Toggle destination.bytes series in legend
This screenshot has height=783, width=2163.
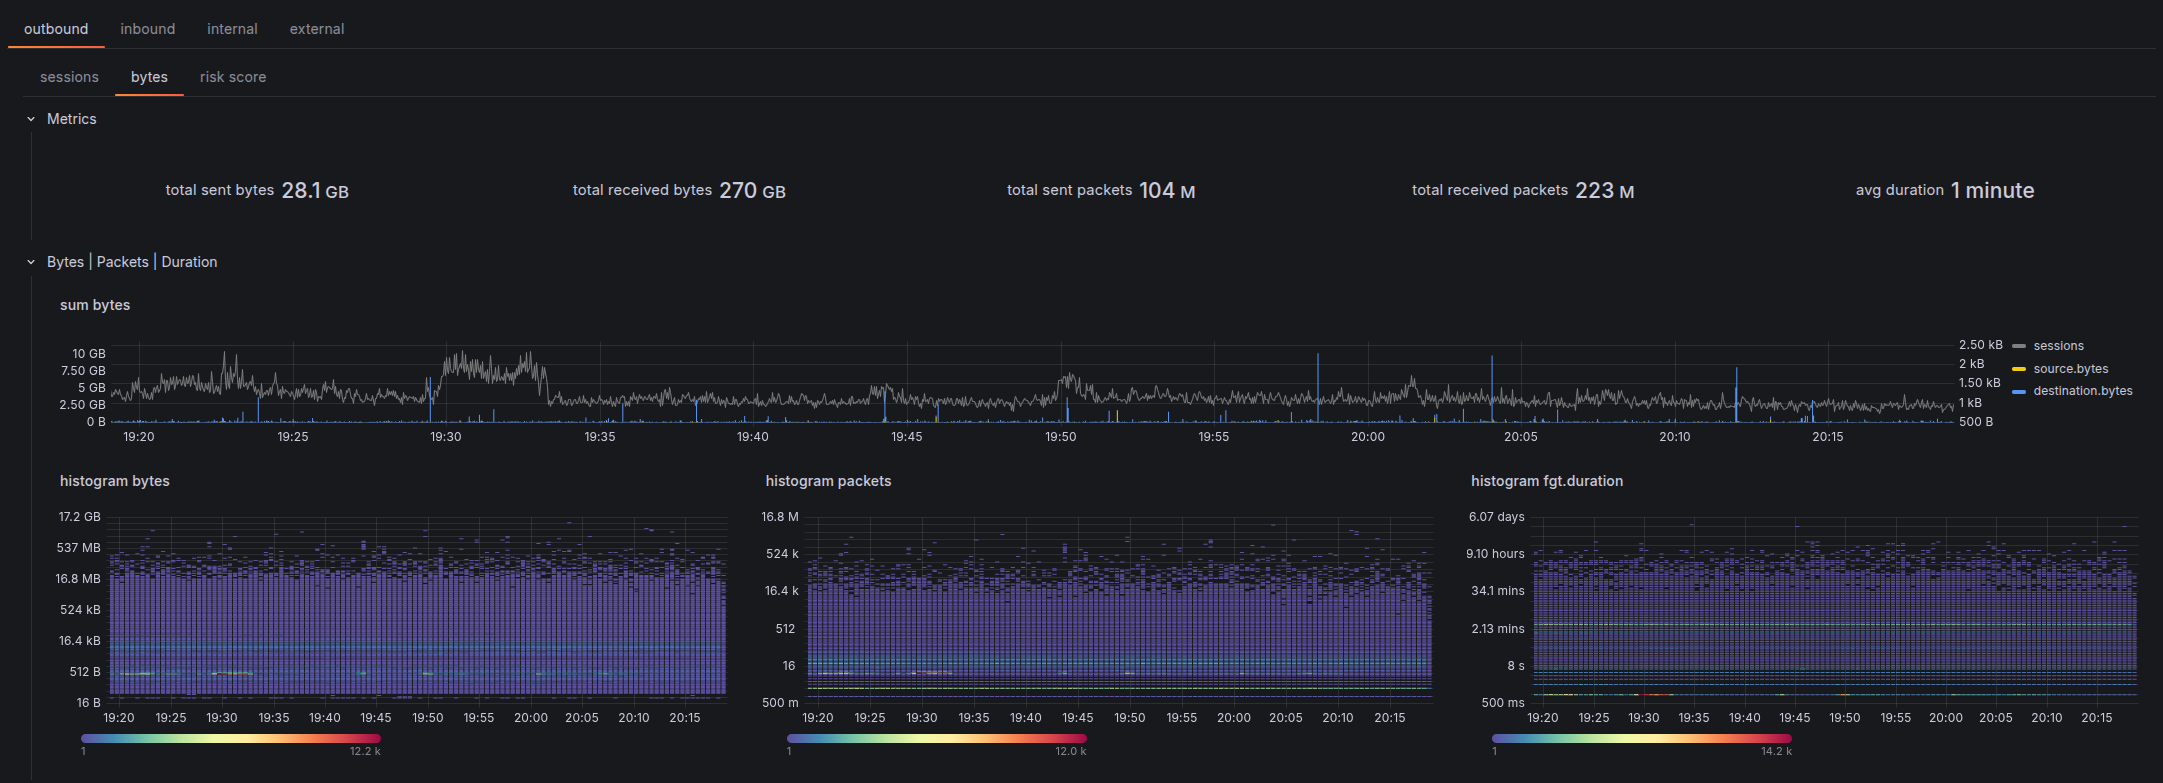[x=2082, y=391]
